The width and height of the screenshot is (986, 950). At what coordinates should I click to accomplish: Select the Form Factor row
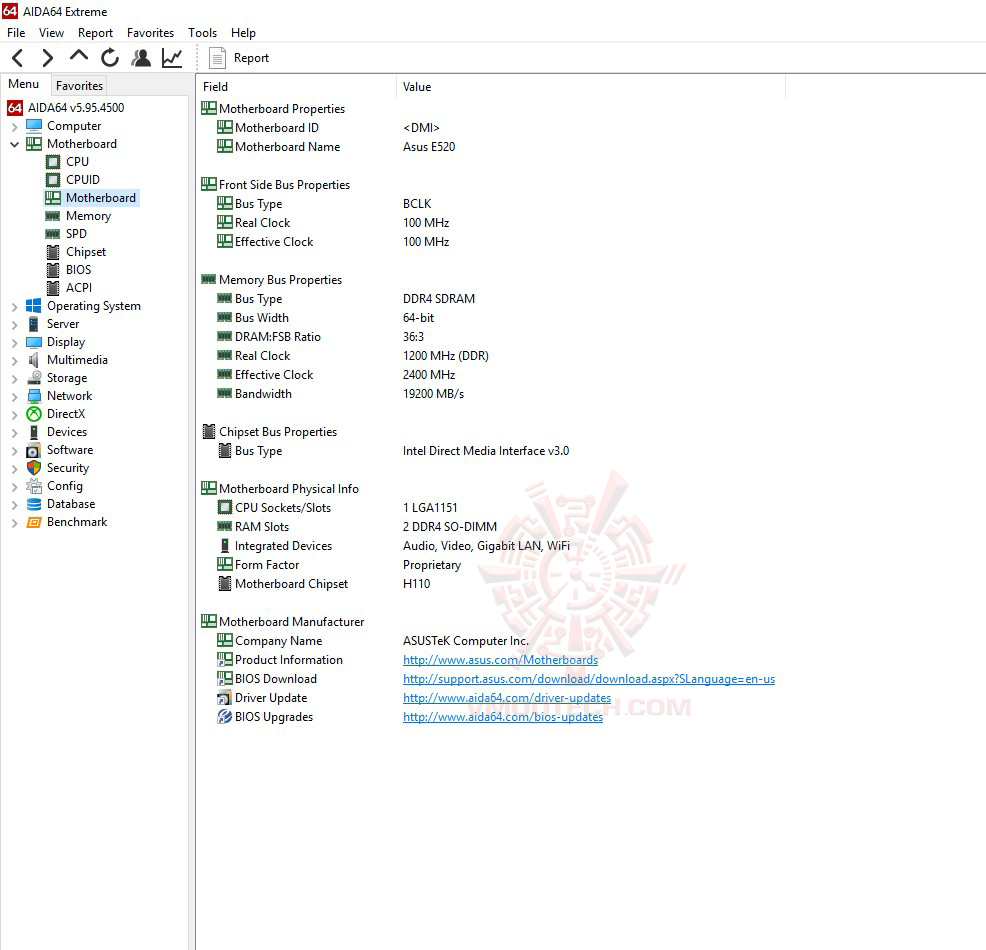coord(492,565)
